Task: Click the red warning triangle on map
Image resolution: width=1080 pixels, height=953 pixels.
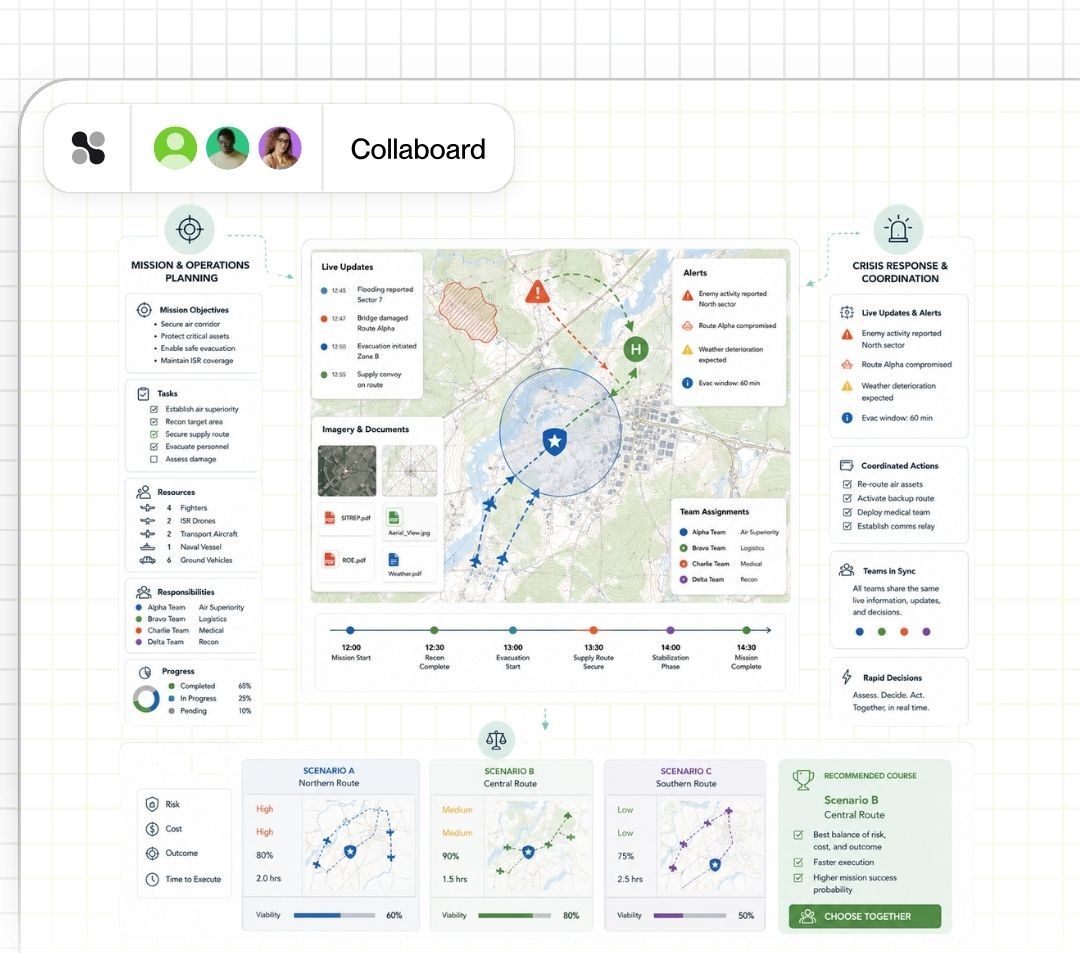Action: click(537, 292)
